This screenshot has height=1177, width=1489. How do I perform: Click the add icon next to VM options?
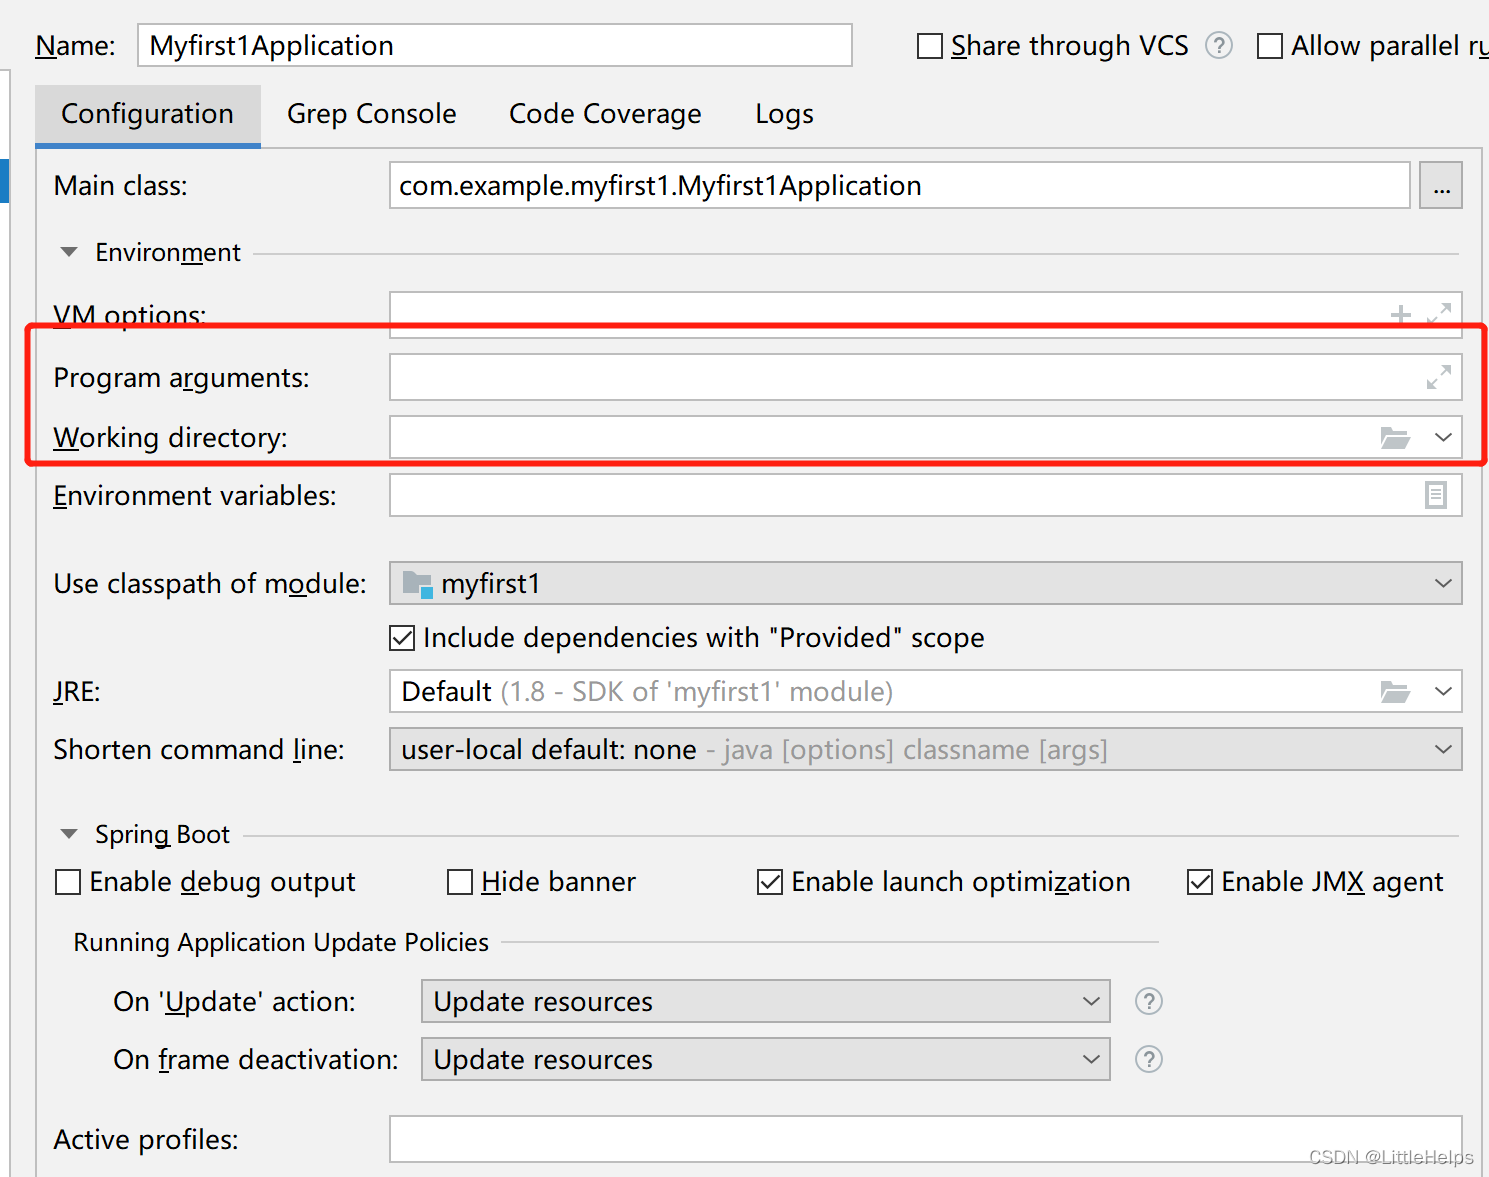click(x=1400, y=313)
